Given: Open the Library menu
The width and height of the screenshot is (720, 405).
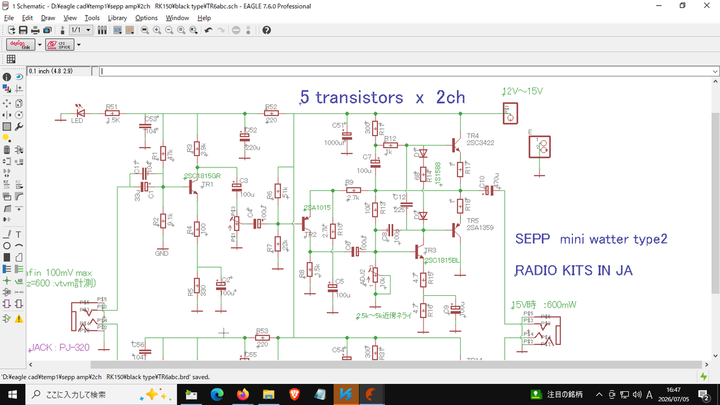Looking at the screenshot, I should point(117,18).
